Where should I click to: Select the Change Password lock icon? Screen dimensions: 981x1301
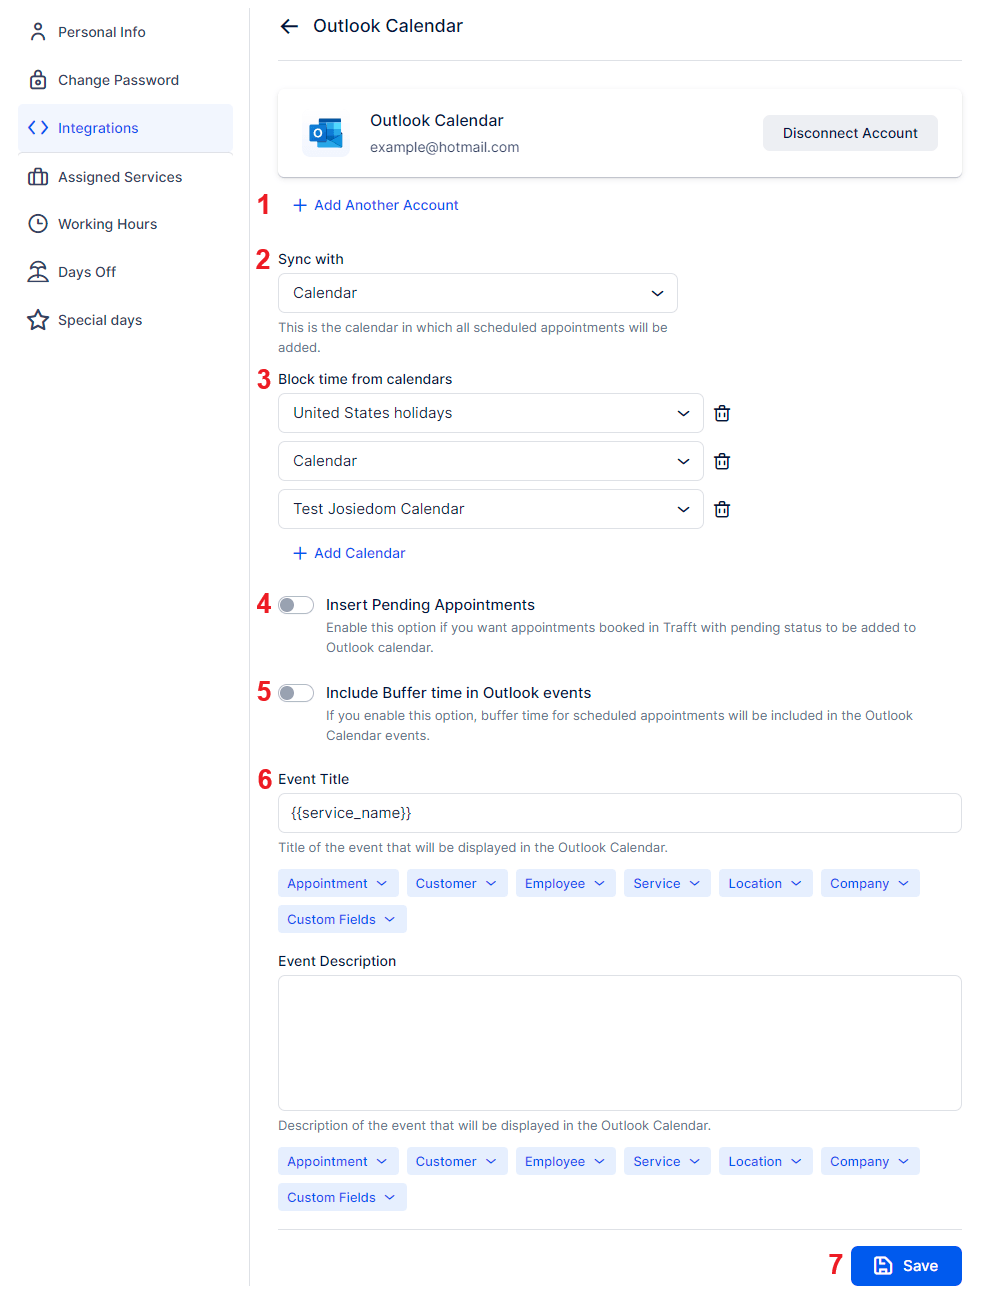37,79
